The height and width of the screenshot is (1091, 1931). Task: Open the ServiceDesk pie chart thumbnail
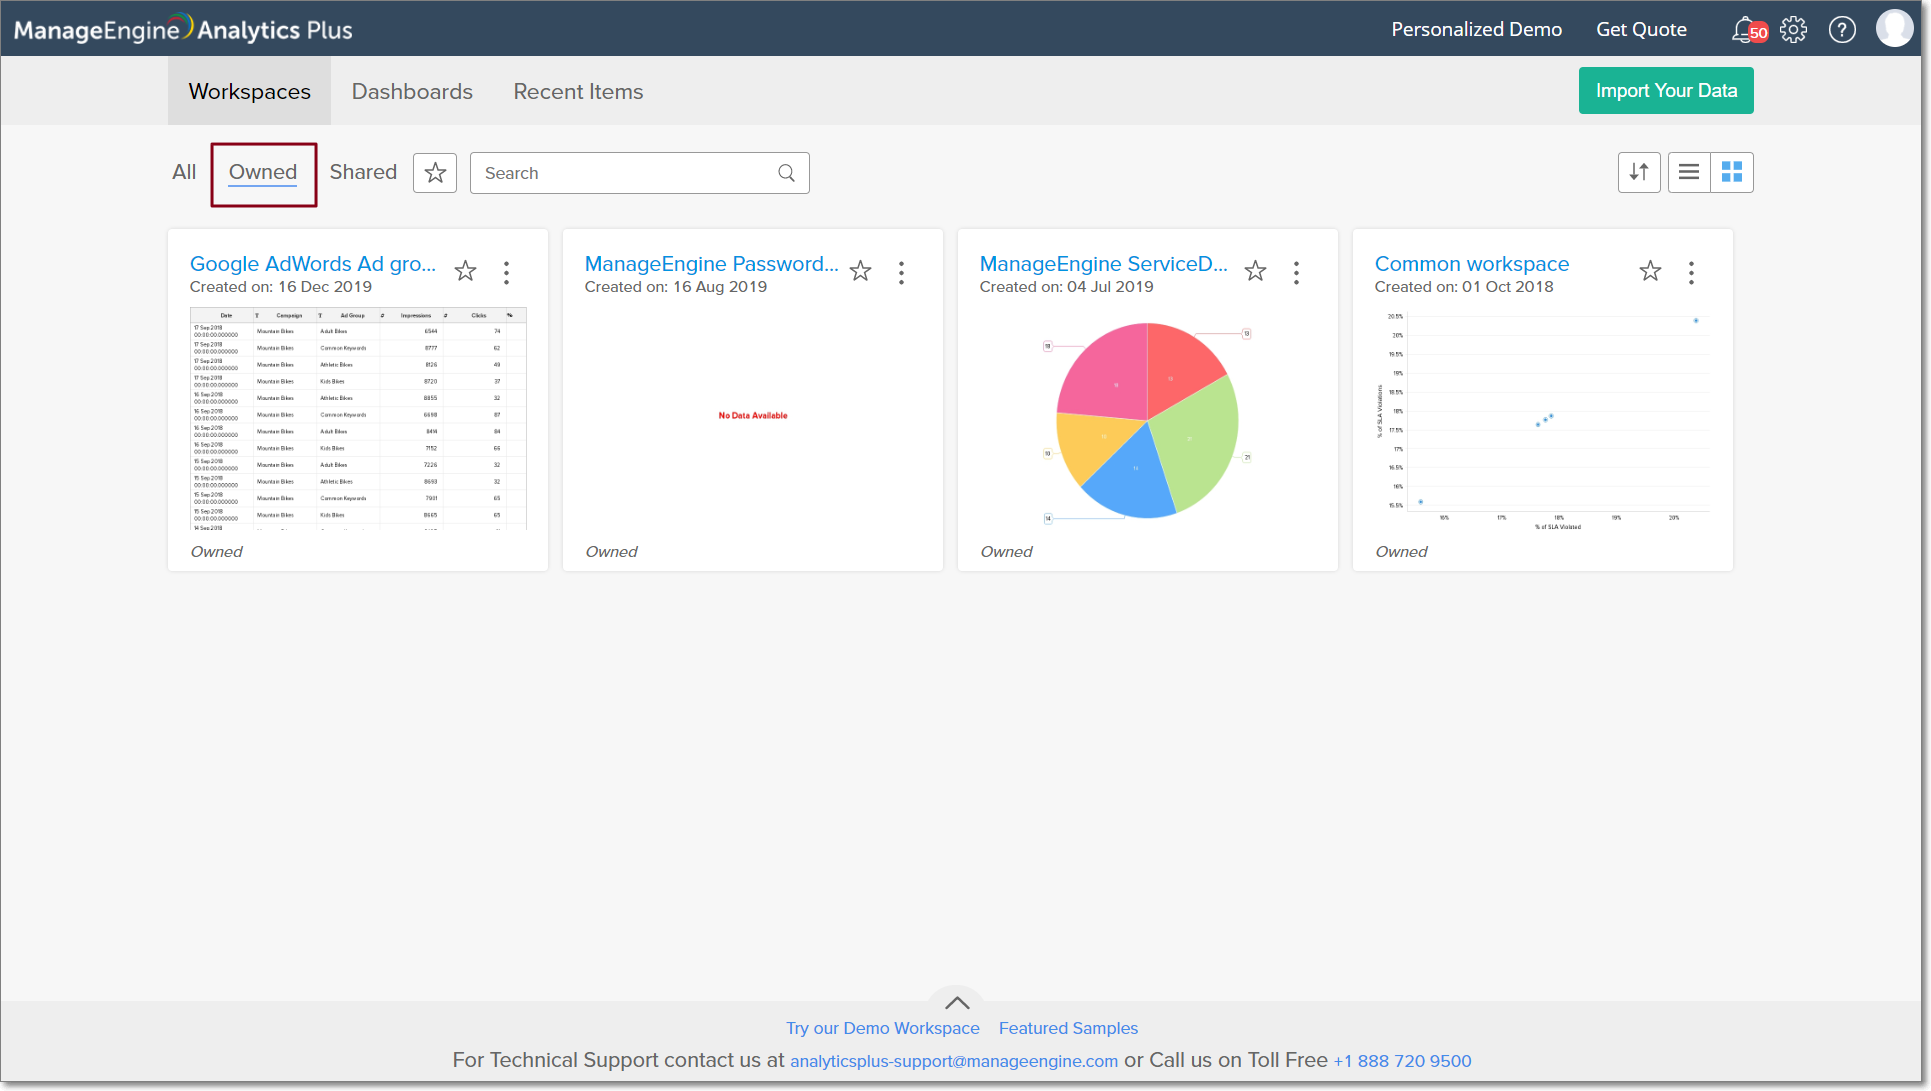1147,420
